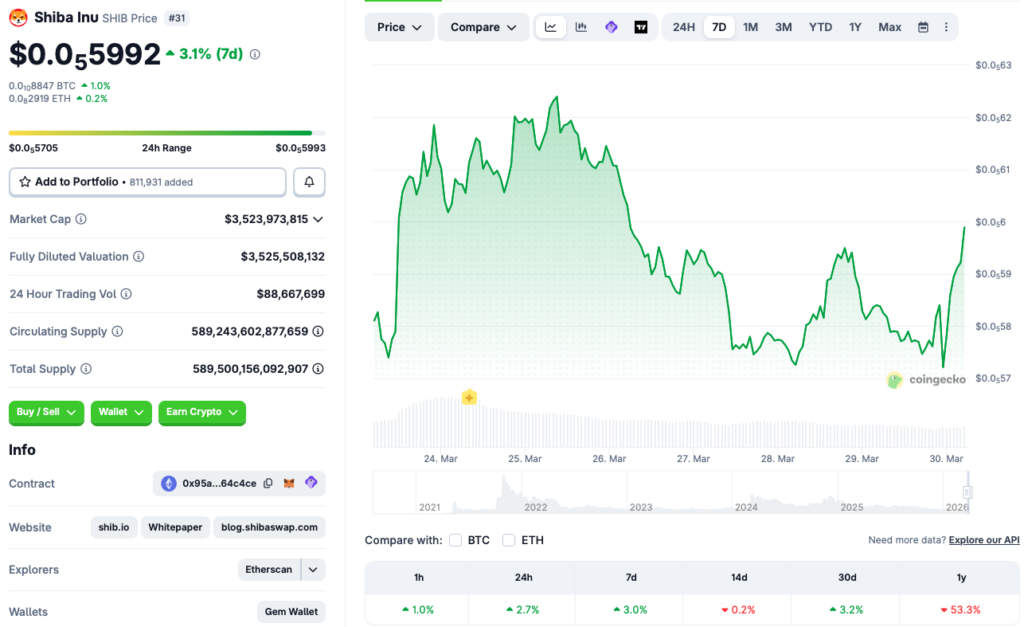Image resolution: width=1024 pixels, height=627 pixels.
Task: Open the Compare dropdown
Action: [483, 27]
